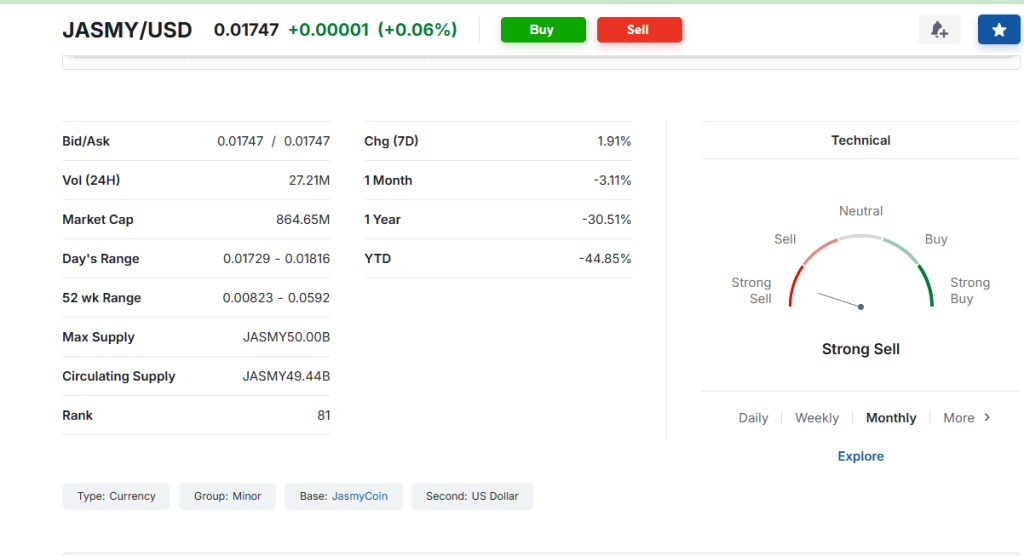This screenshot has width=1024, height=556.
Task: Click Circulating Supply value JASMY49.44B
Action: [x=286, y=376]
